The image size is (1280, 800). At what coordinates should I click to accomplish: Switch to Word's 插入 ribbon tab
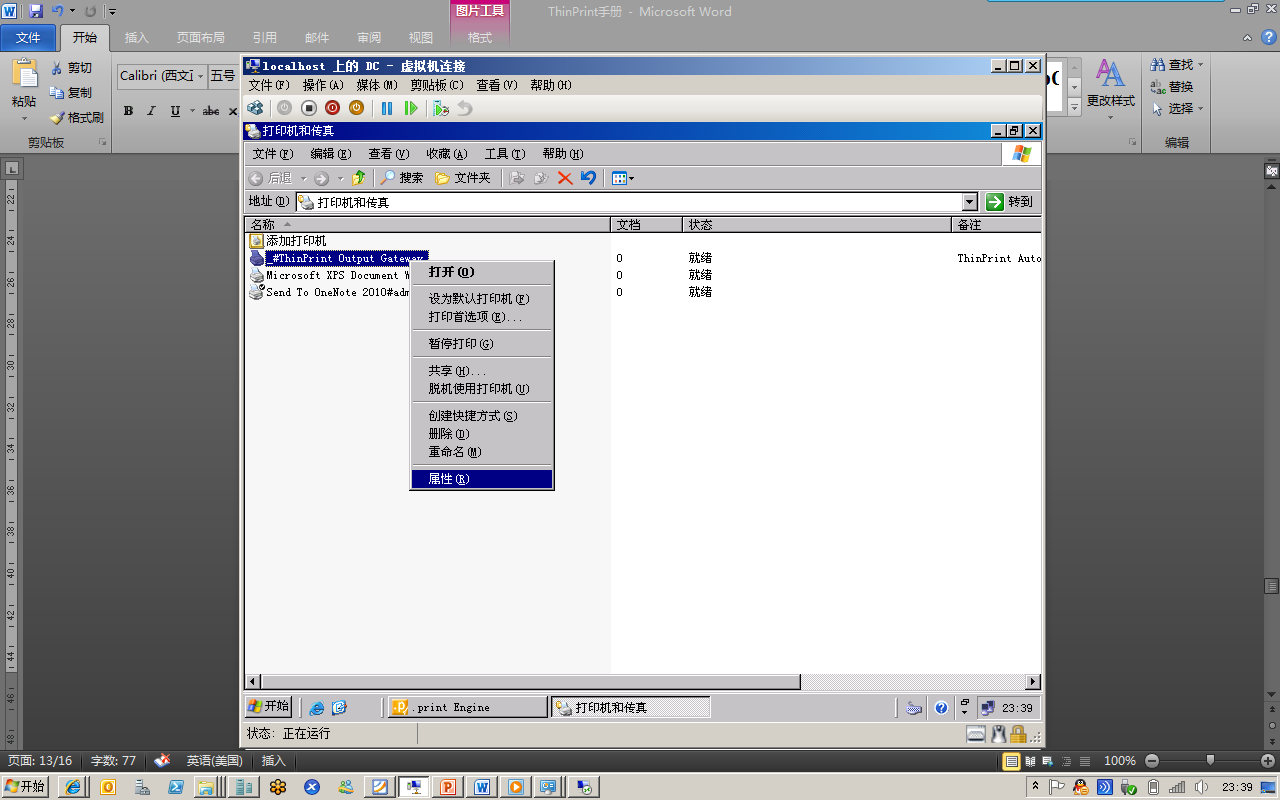(136, 38)
